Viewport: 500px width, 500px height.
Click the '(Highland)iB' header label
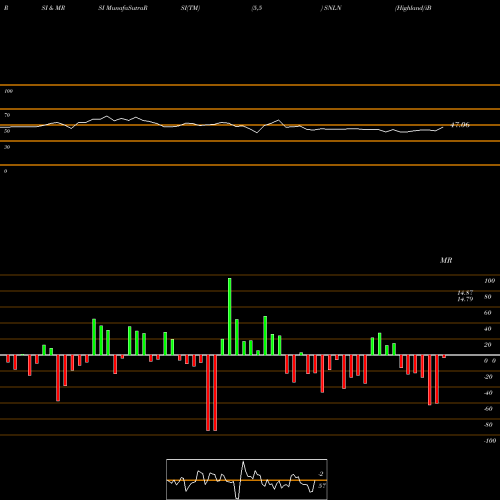(413, 8)
